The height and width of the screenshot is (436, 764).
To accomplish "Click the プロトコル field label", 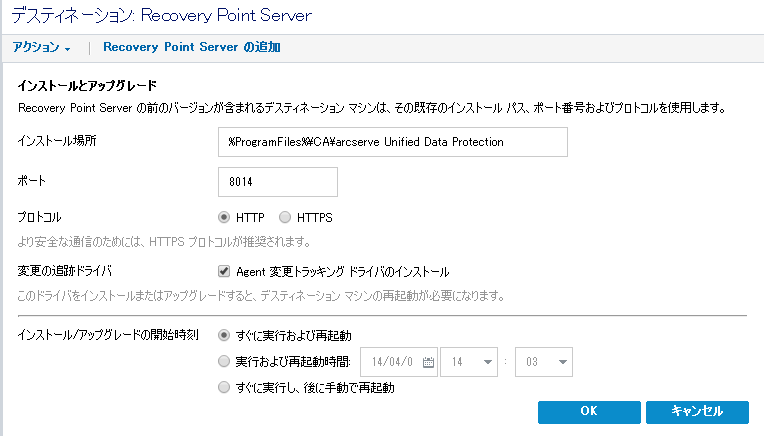I will [x=45, y=217].
